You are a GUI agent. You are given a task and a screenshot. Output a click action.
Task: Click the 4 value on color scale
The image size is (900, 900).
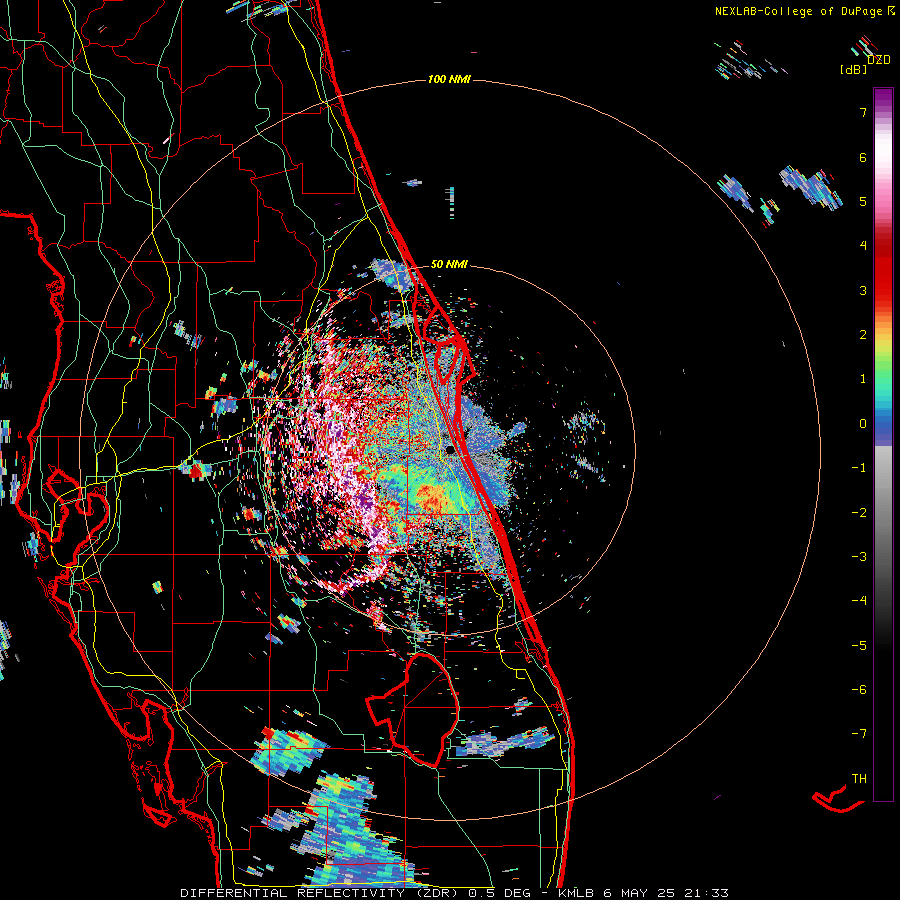tap(863, 246)
